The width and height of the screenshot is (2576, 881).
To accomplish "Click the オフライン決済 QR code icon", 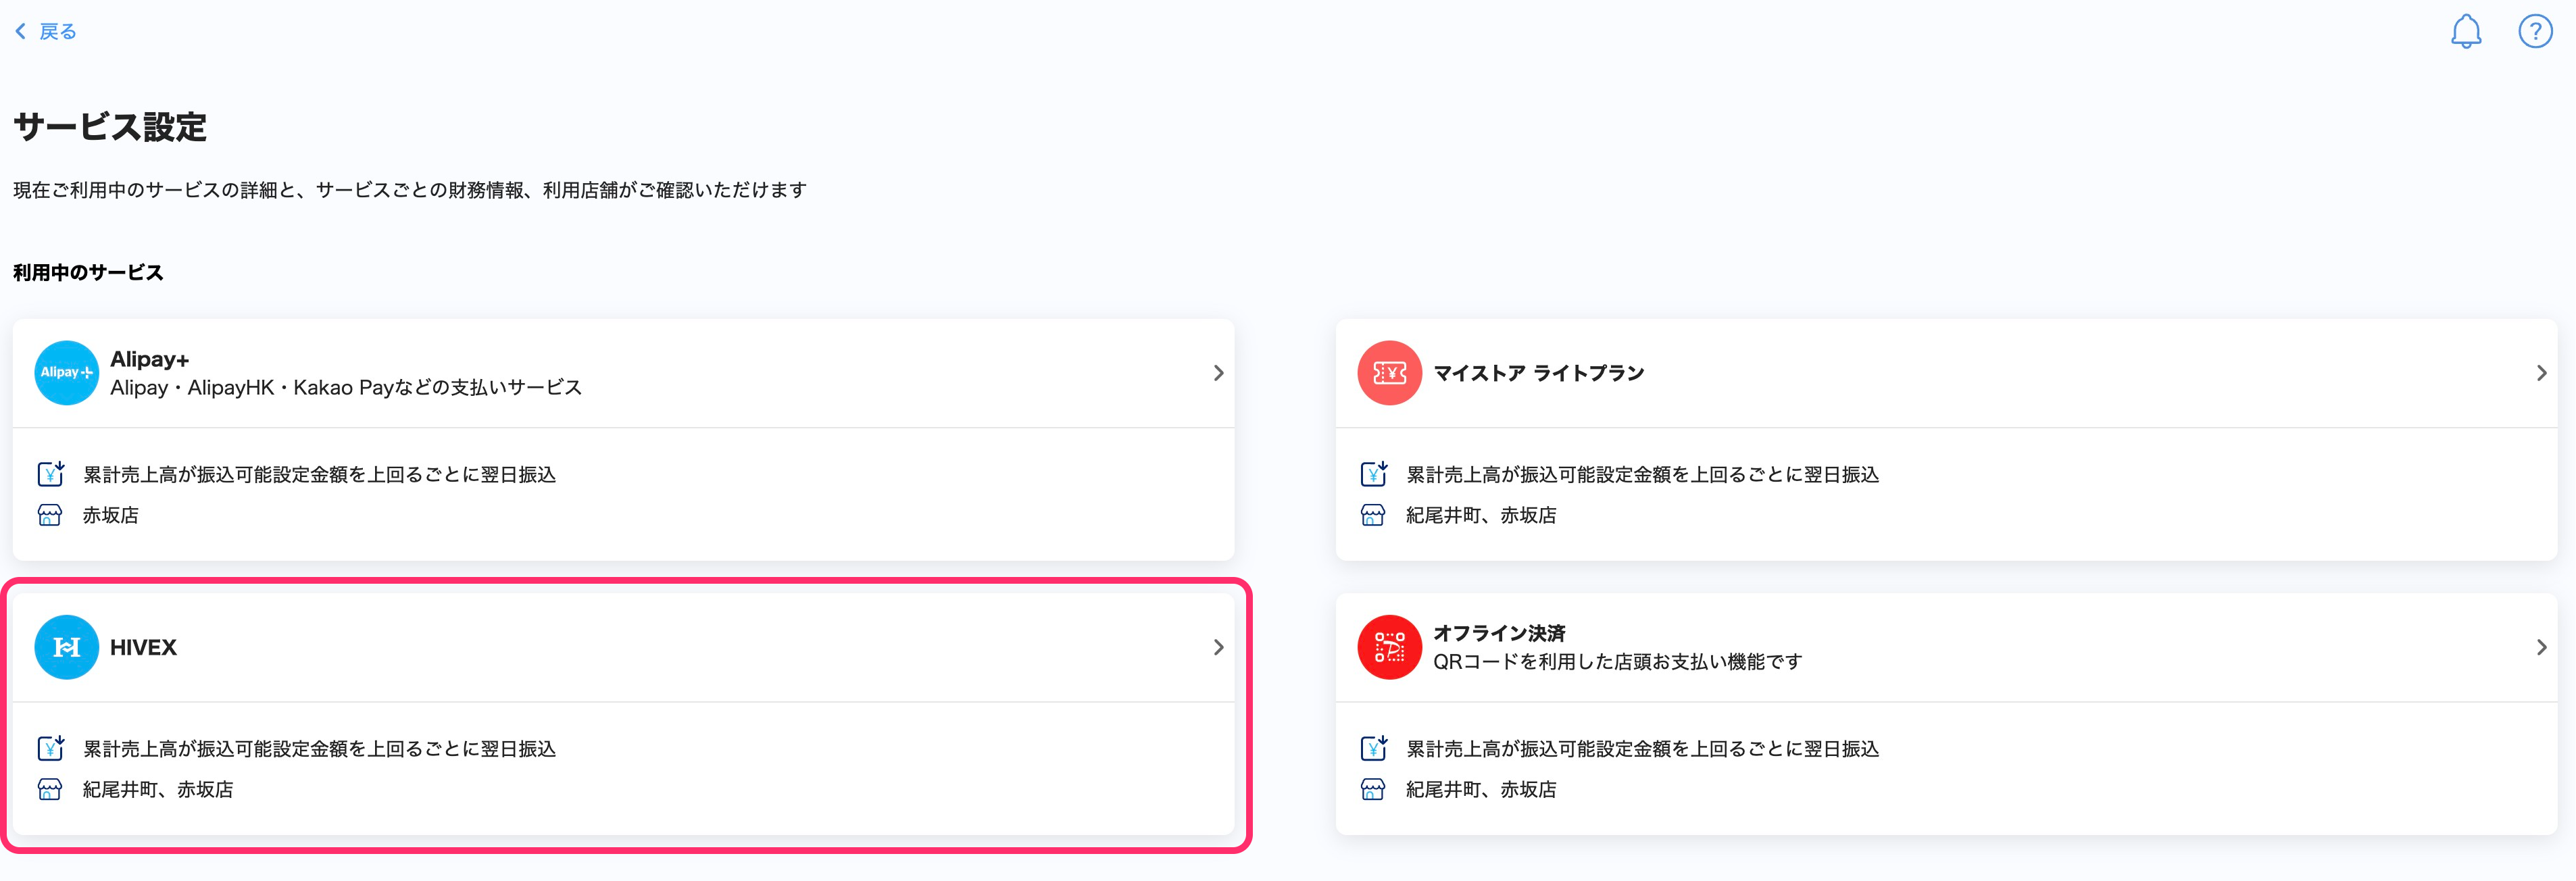I will click(x=1389, y=647).
